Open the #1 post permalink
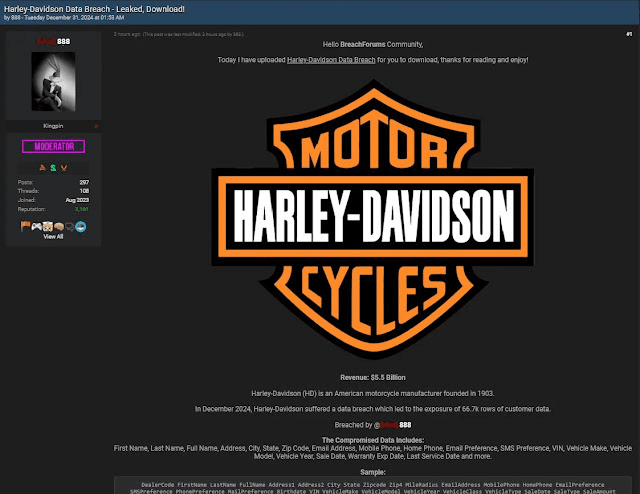This screenshot has height=494, width=640. click(629, 34)
